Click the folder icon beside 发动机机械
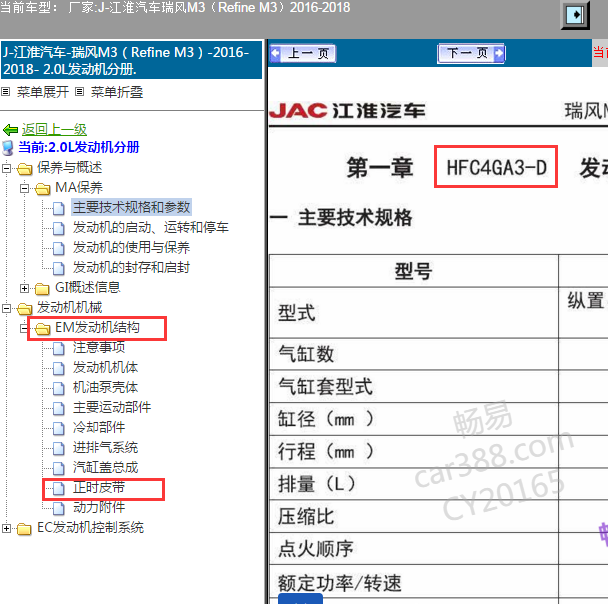This screenshot has width=608, height=604. click(24, 309)
